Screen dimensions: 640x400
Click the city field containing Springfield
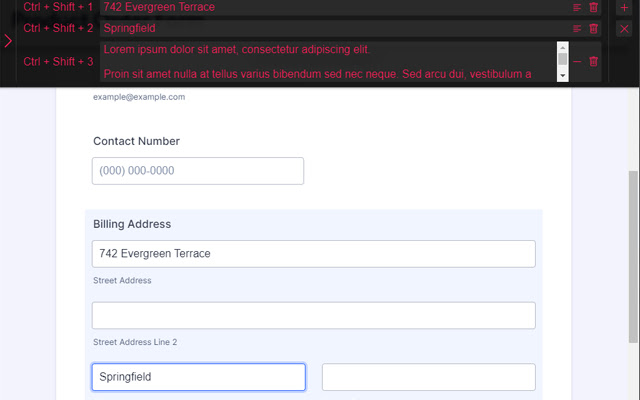(198, 377)
